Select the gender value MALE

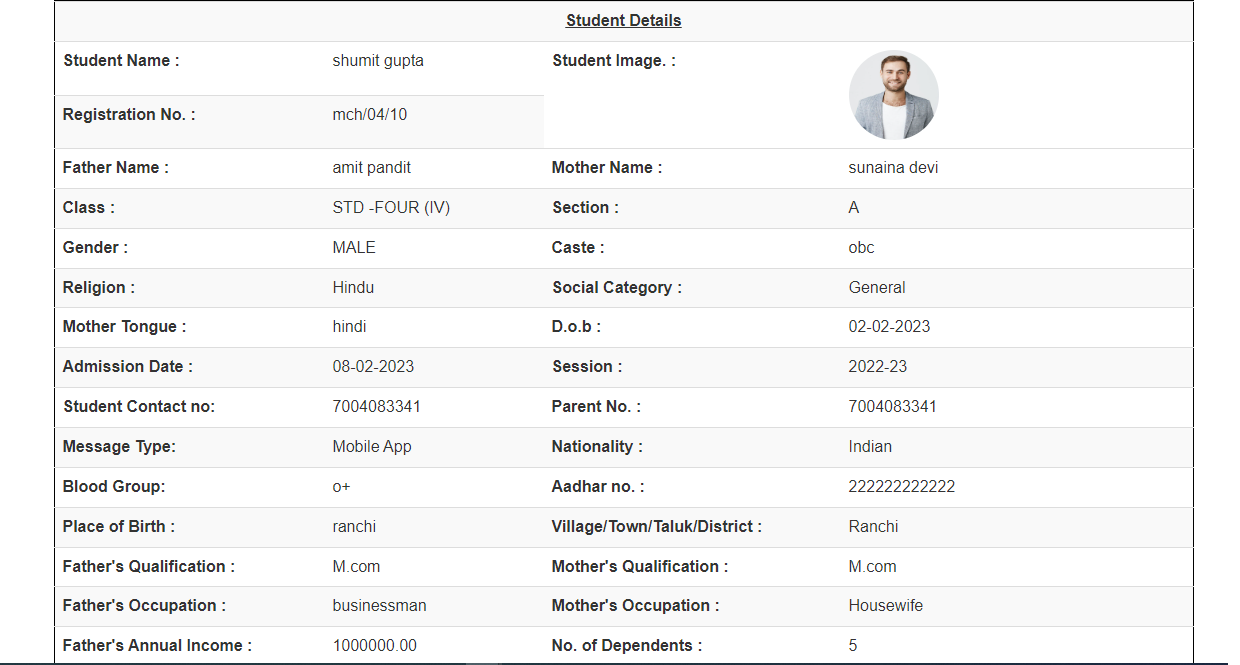coord(354,248)
